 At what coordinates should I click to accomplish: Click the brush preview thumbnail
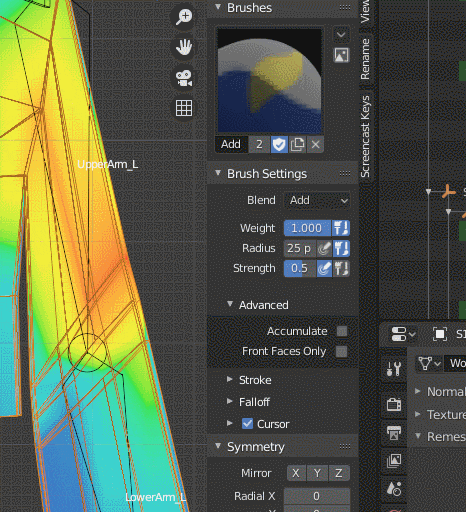coord(269,81)
